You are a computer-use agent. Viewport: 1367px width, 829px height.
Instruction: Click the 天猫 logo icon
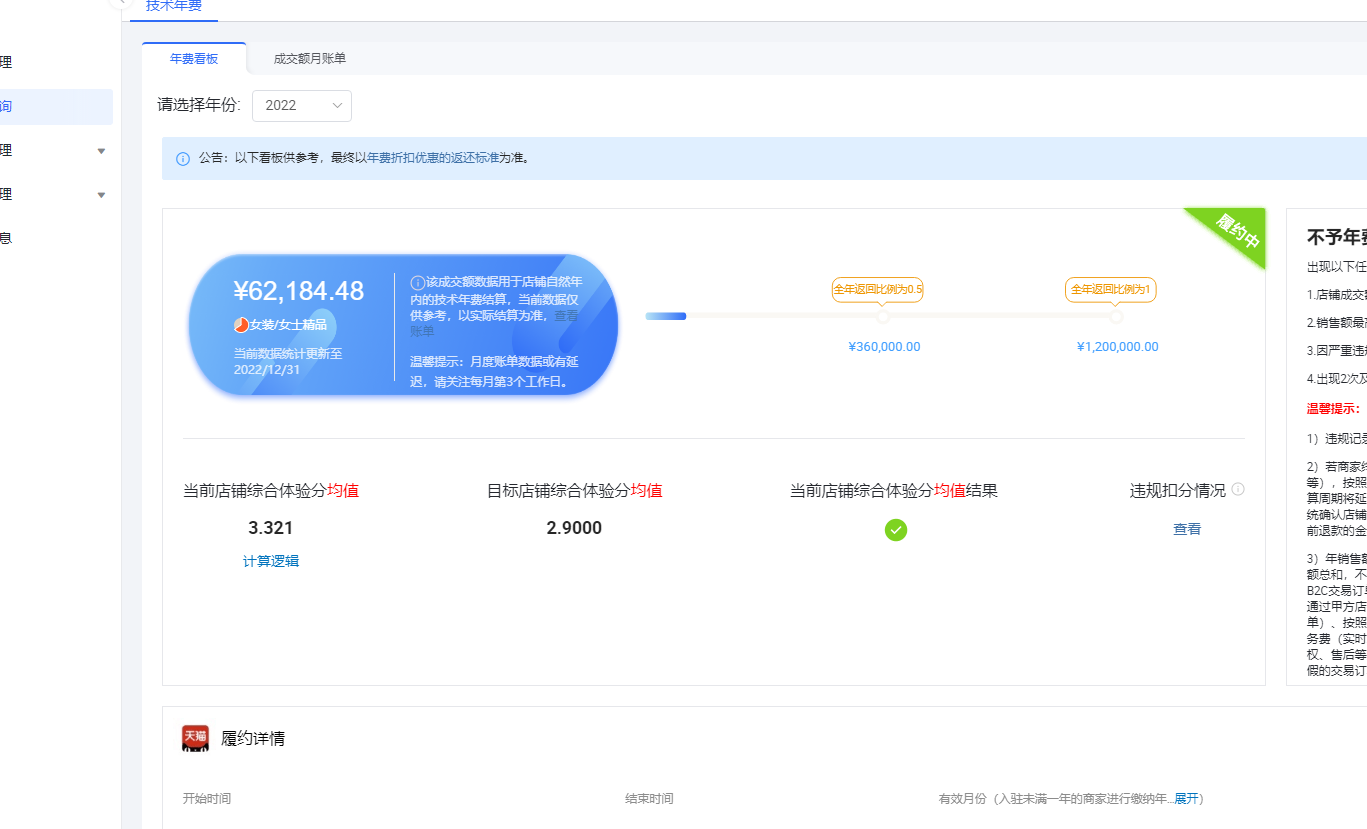coord(196,738)
